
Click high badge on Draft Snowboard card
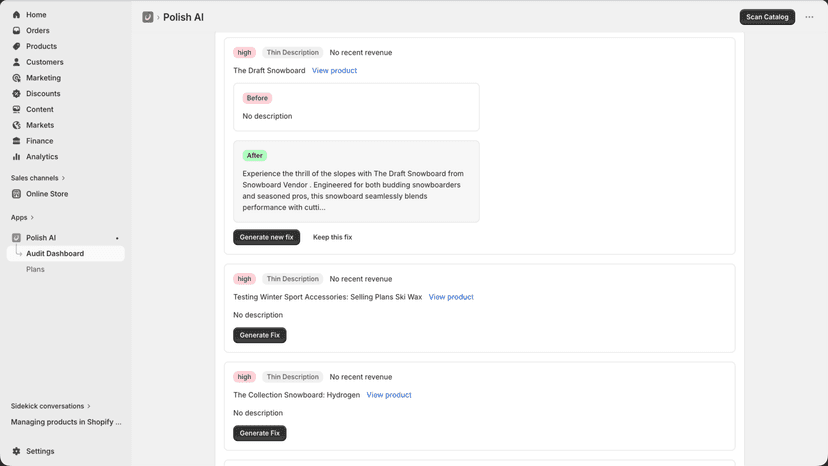[244, 52]
